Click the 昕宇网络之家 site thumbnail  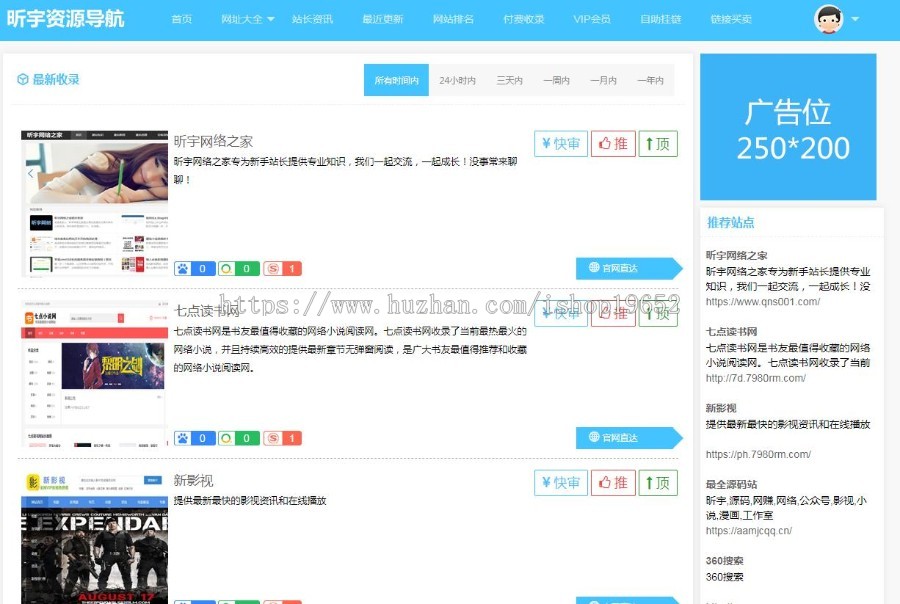[94, 203]
